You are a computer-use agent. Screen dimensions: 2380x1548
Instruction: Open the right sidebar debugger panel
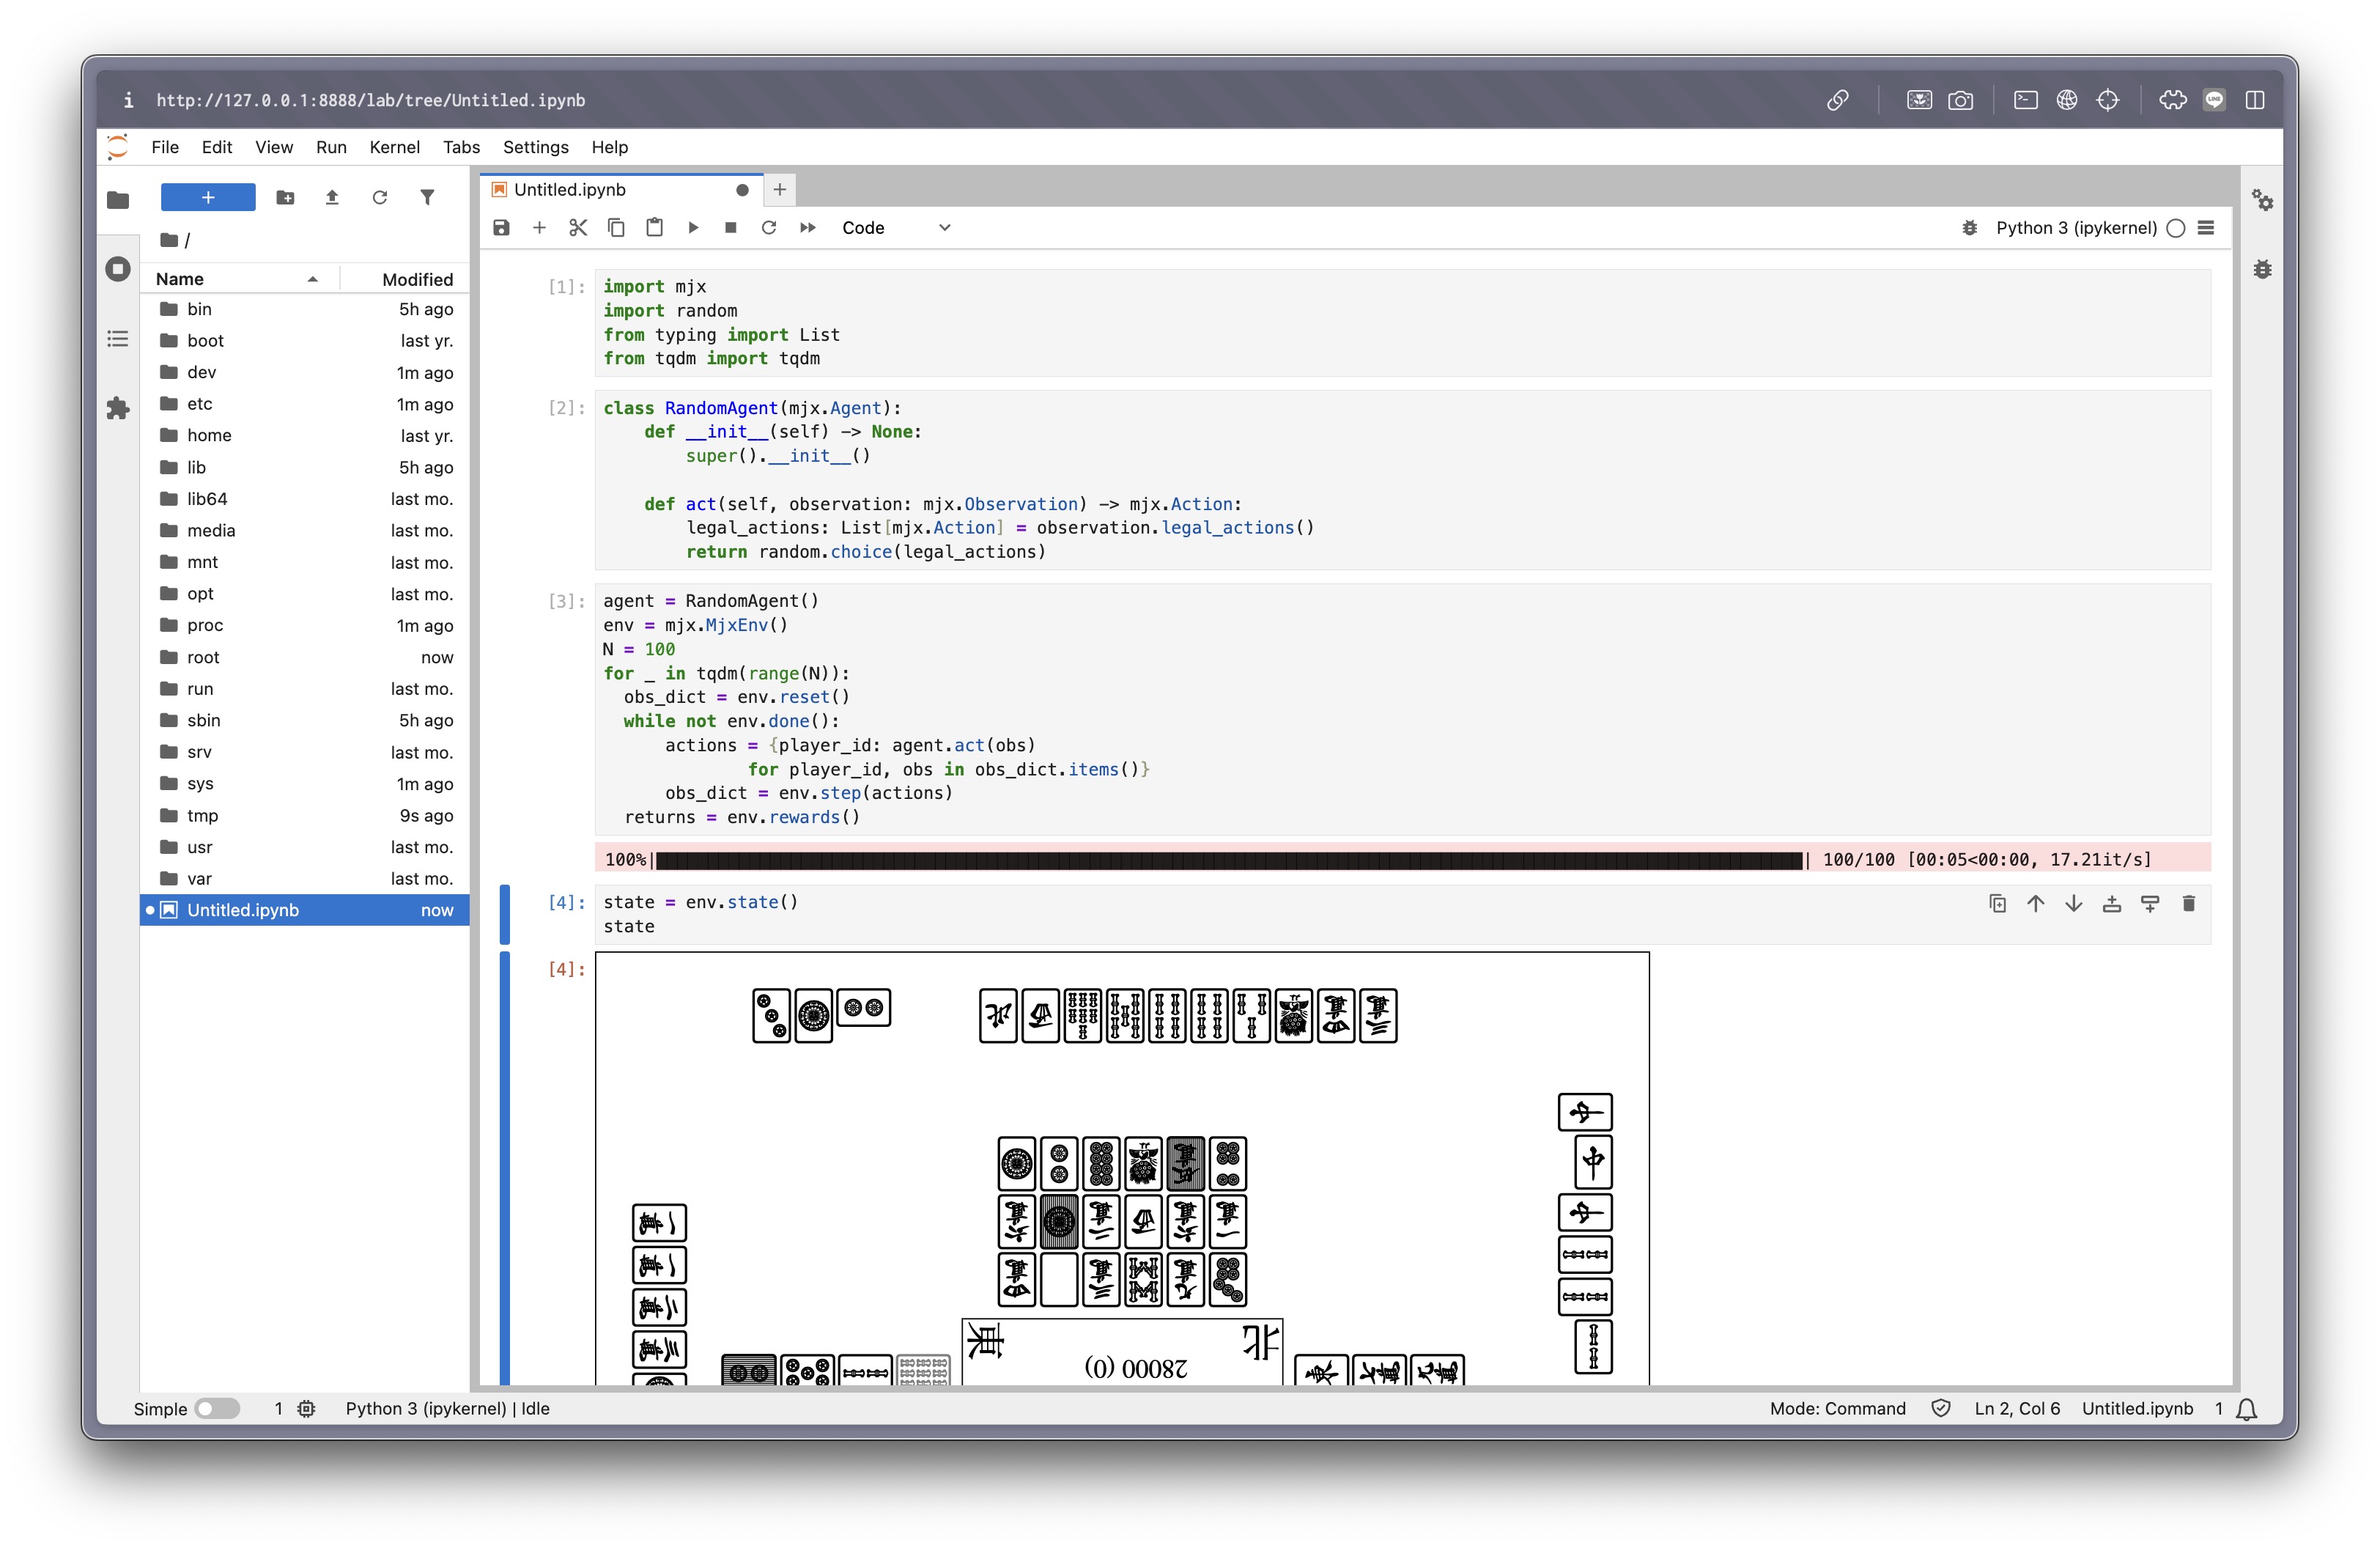tap(2262, 269)
